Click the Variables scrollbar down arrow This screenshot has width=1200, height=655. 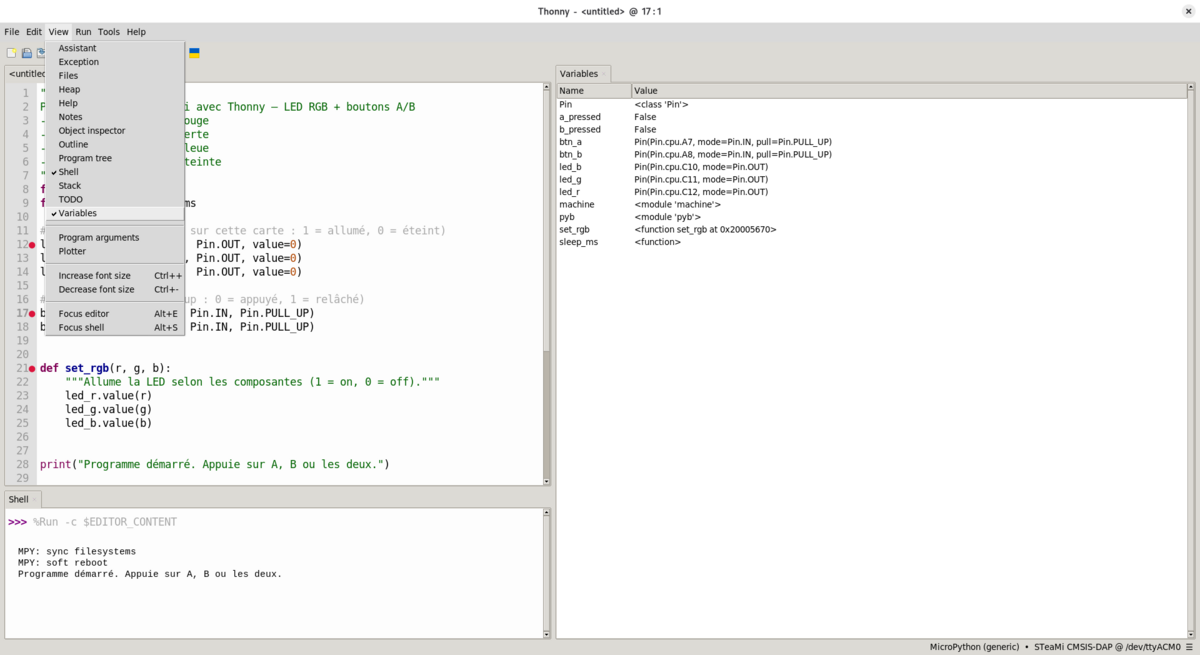[x=1190, y=634]
